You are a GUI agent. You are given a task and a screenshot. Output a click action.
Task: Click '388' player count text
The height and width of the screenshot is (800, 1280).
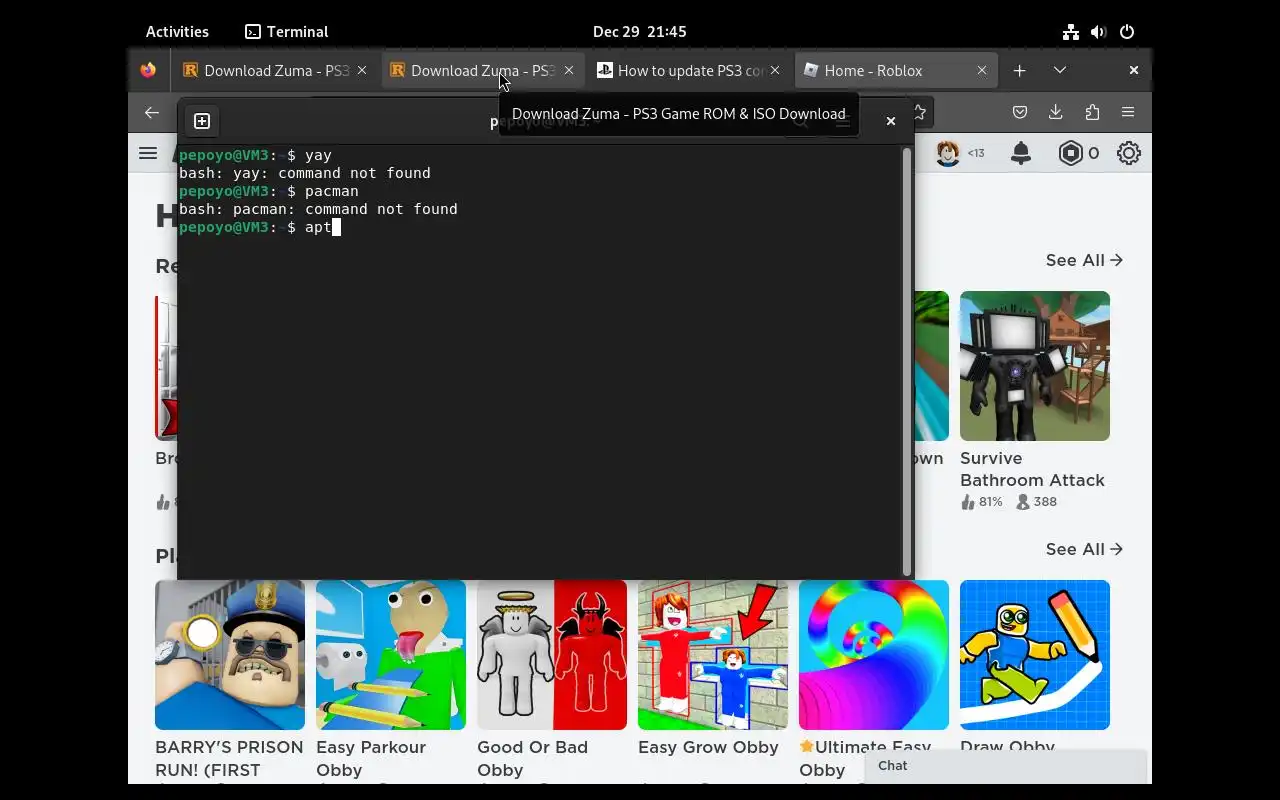[1045, 502]
